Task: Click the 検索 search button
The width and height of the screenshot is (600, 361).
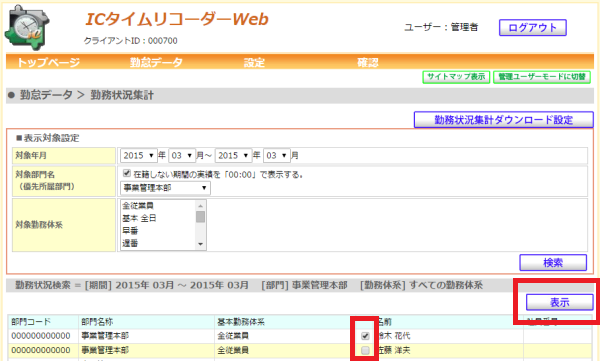Action: click(553, 263)
